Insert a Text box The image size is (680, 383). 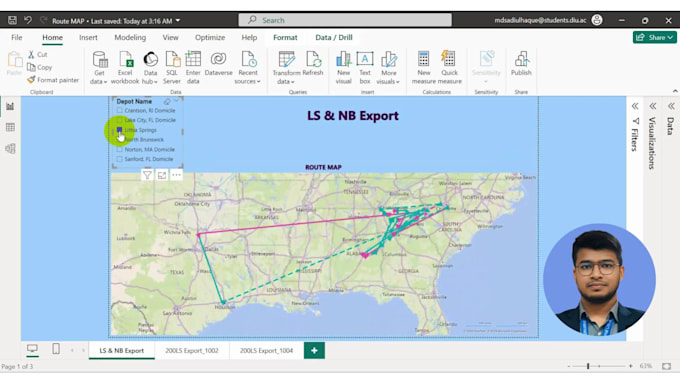coord(365,68)
